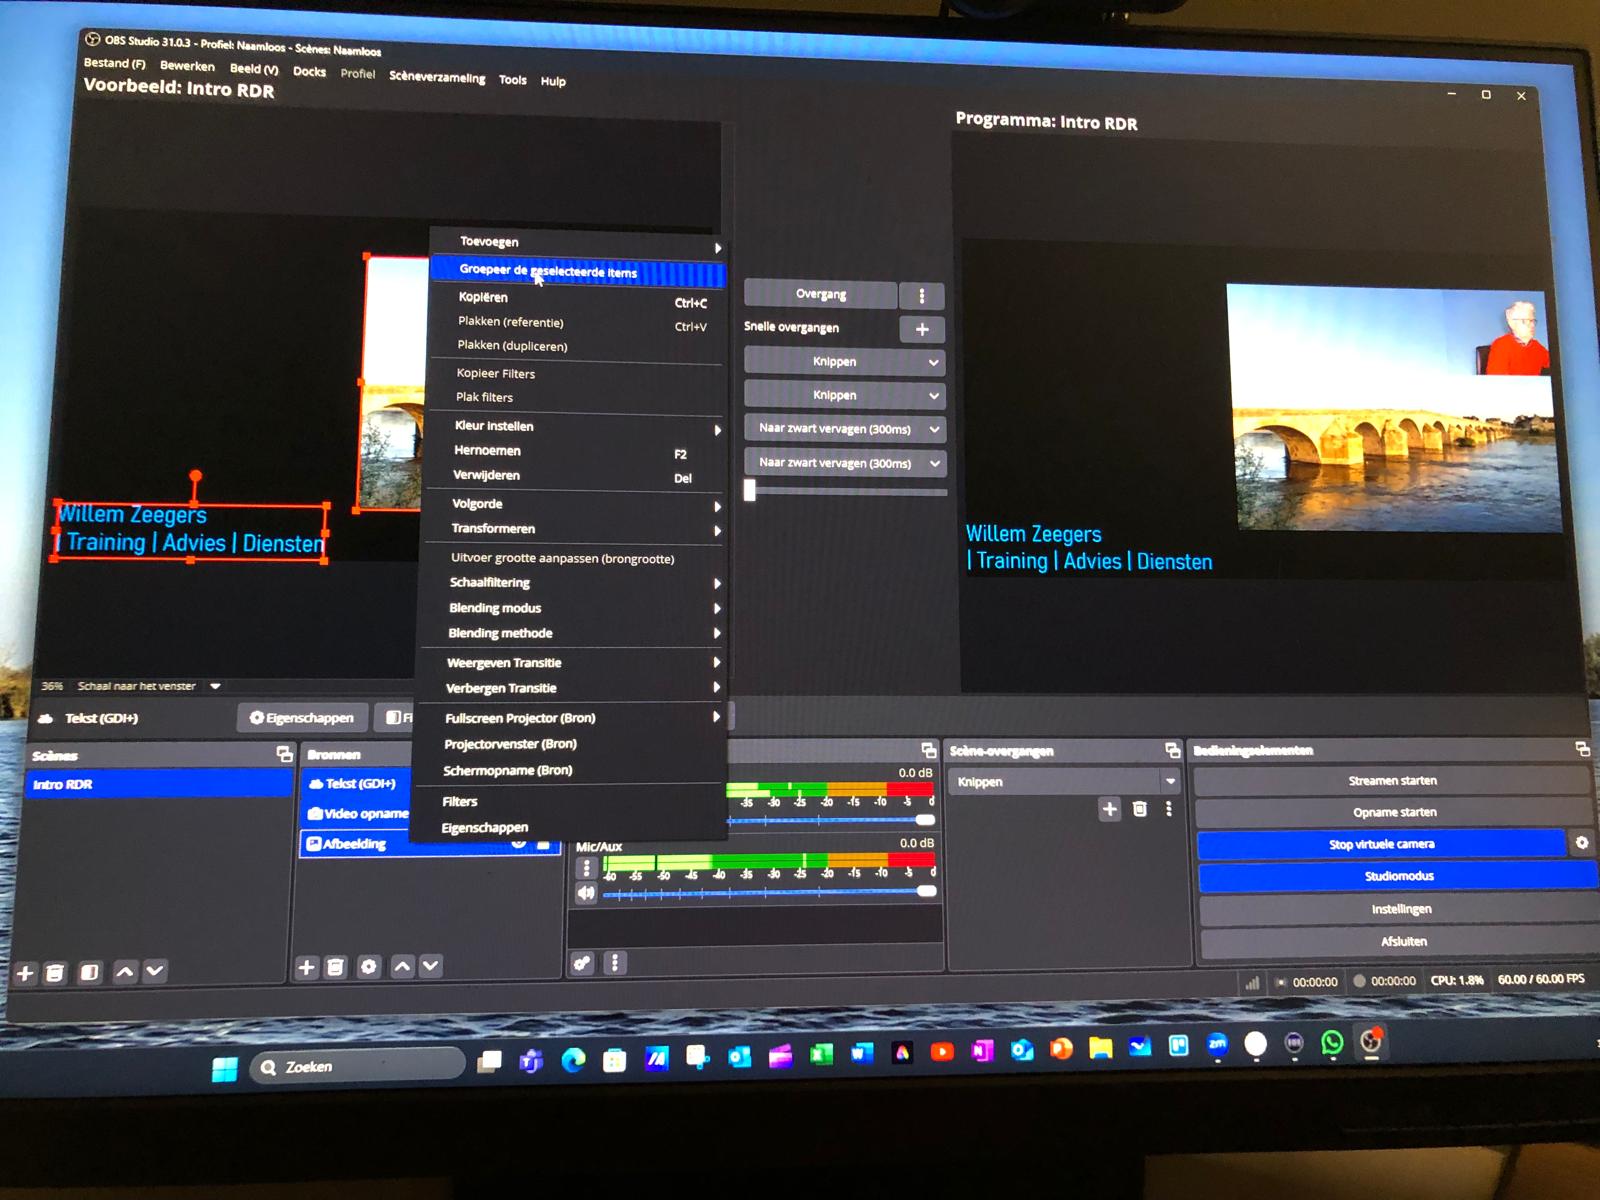Screen dimensions: 1600x1200
Task: Click Opname starten
Action: (x=1394, y=812)
